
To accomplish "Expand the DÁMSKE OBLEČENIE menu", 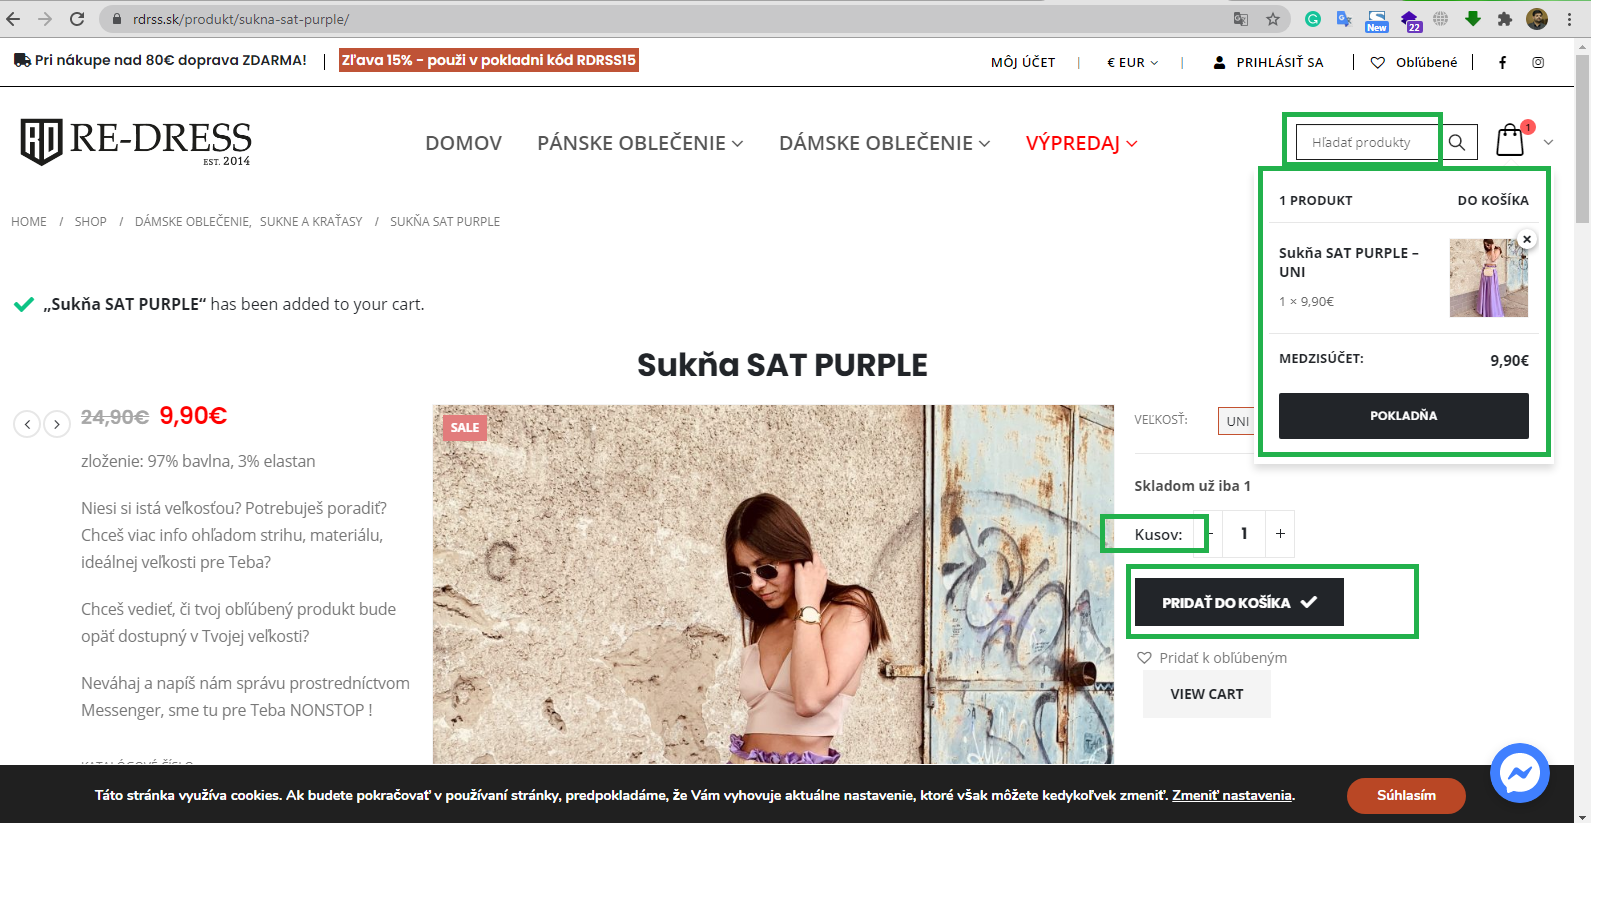I will pyautogui.click(x=885, y=143).
